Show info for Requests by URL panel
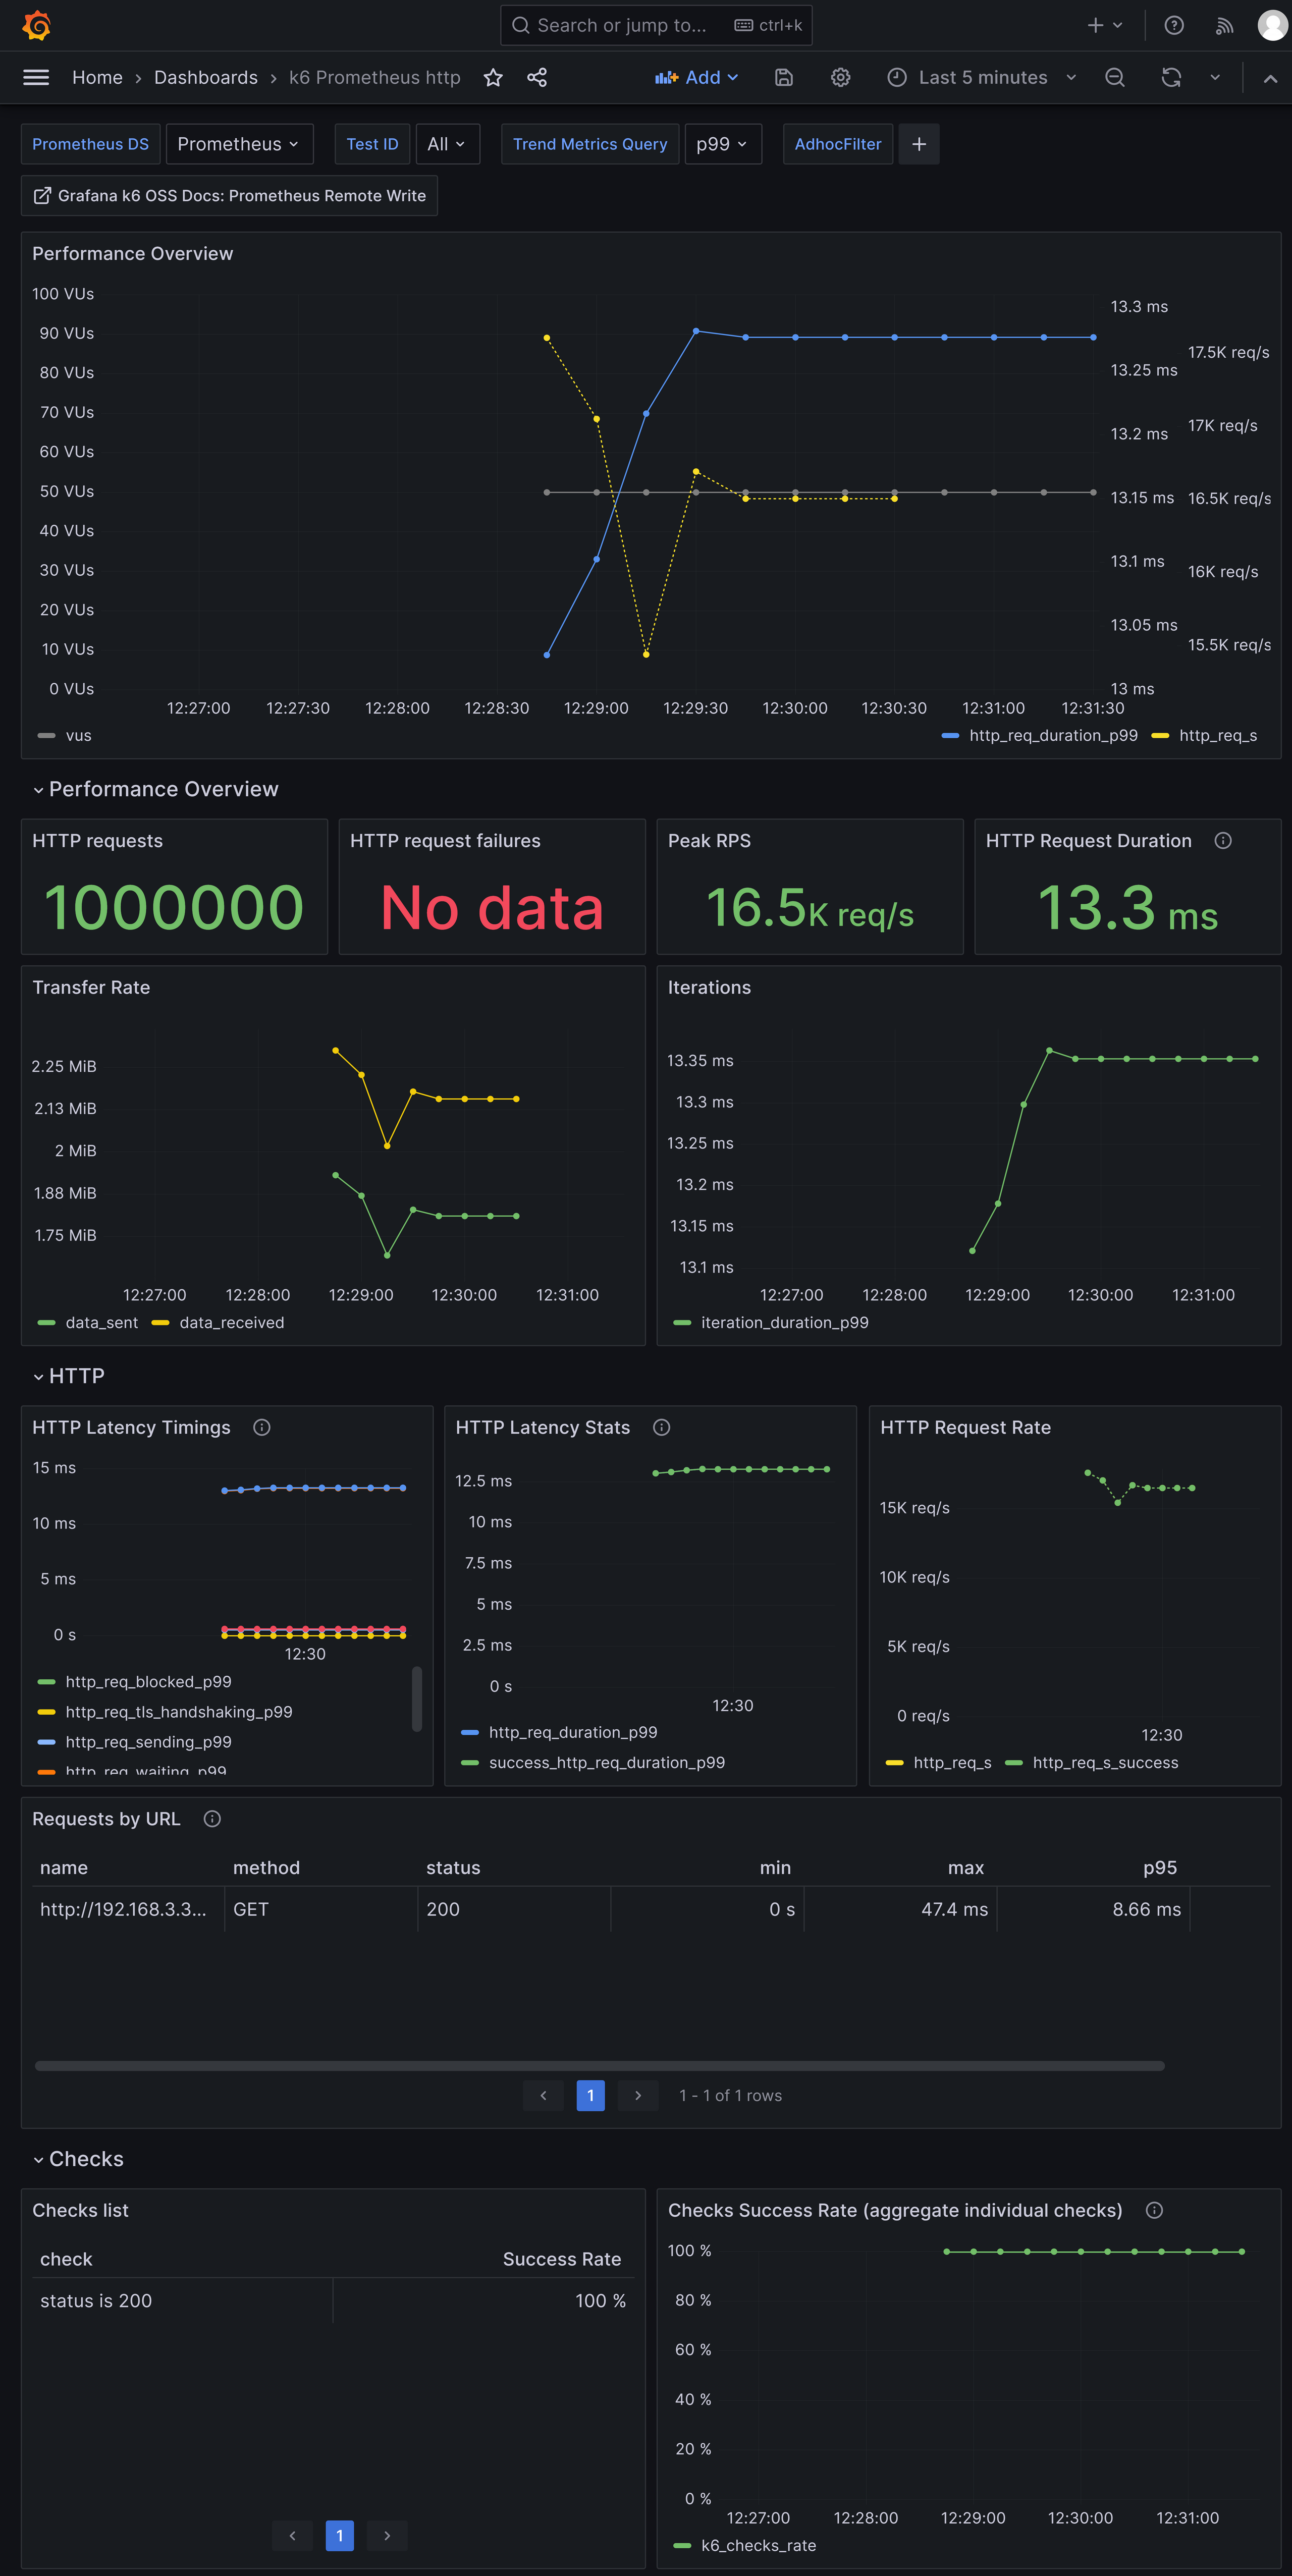 pos(212,1818)
